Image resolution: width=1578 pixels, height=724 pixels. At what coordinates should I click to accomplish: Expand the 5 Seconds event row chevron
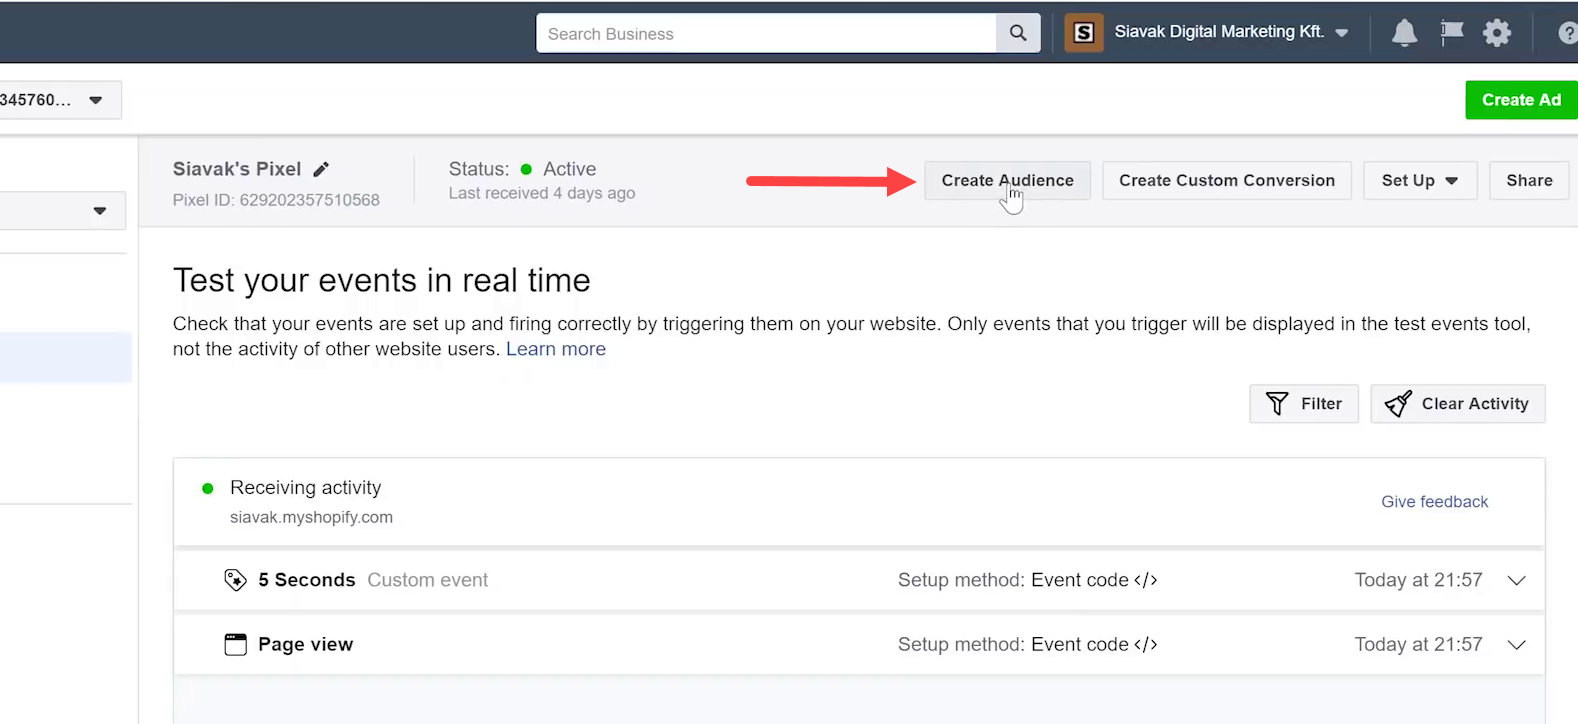click(1516, 581)
